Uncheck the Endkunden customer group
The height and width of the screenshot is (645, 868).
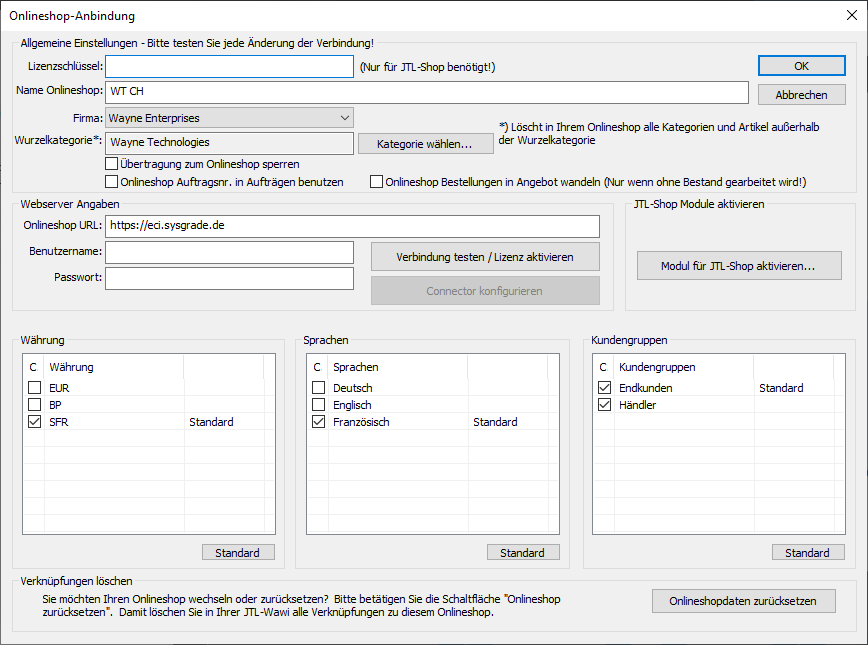tap(604, 388)
